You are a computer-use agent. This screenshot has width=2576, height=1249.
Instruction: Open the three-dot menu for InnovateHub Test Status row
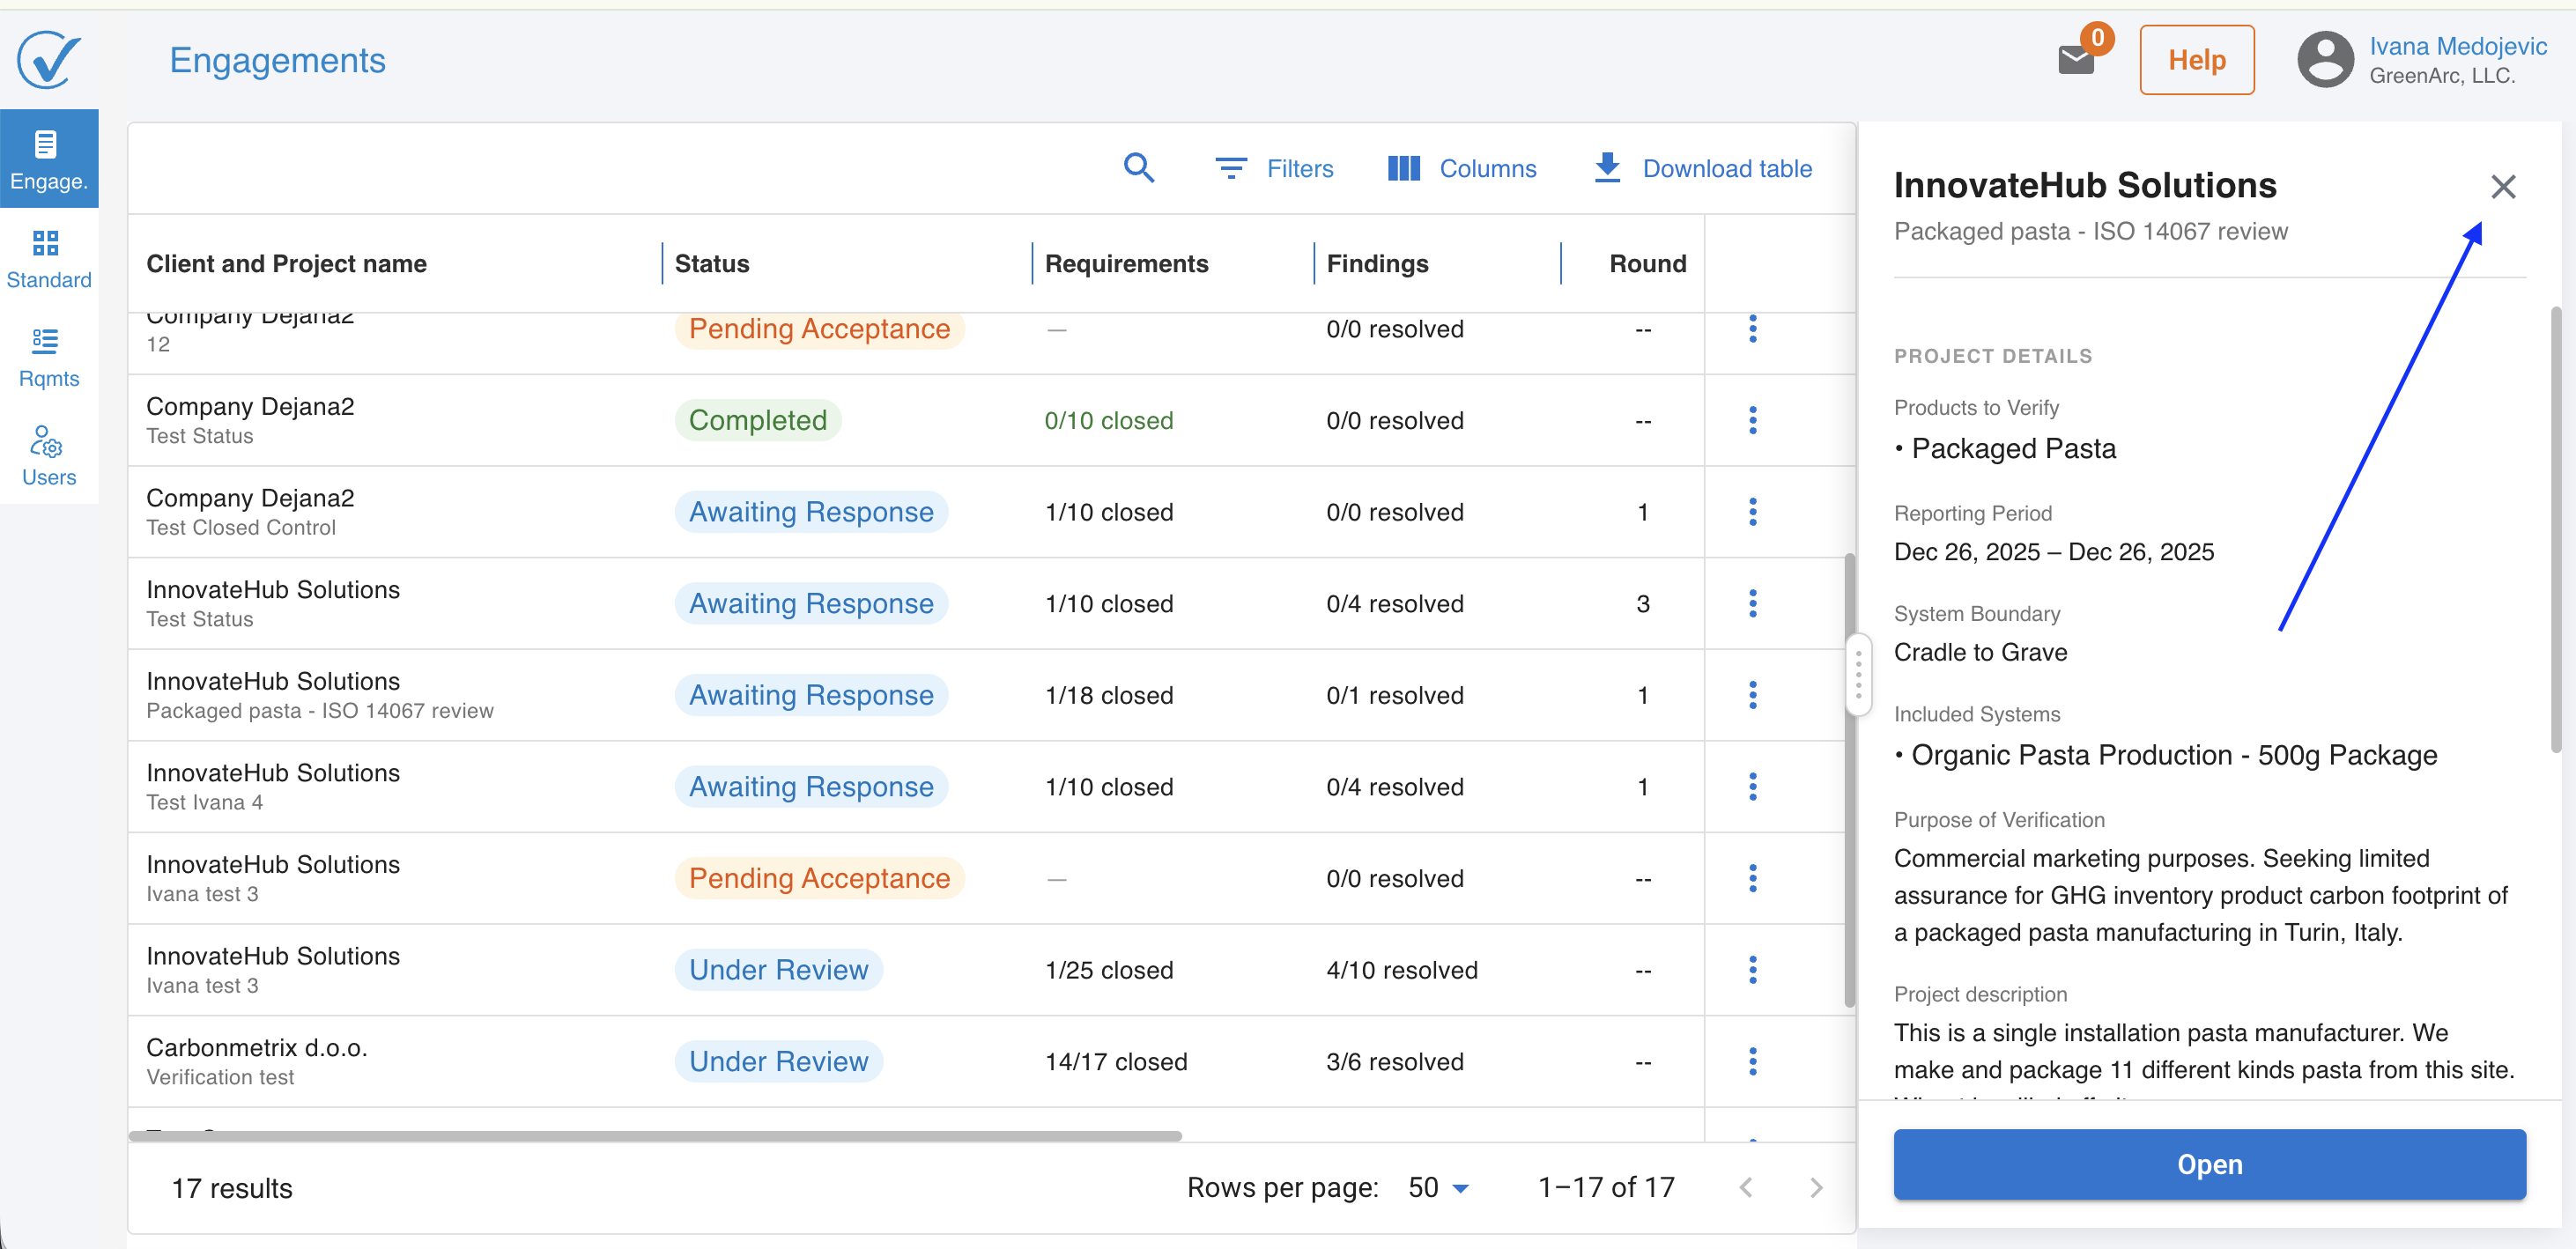(1752, 603)
